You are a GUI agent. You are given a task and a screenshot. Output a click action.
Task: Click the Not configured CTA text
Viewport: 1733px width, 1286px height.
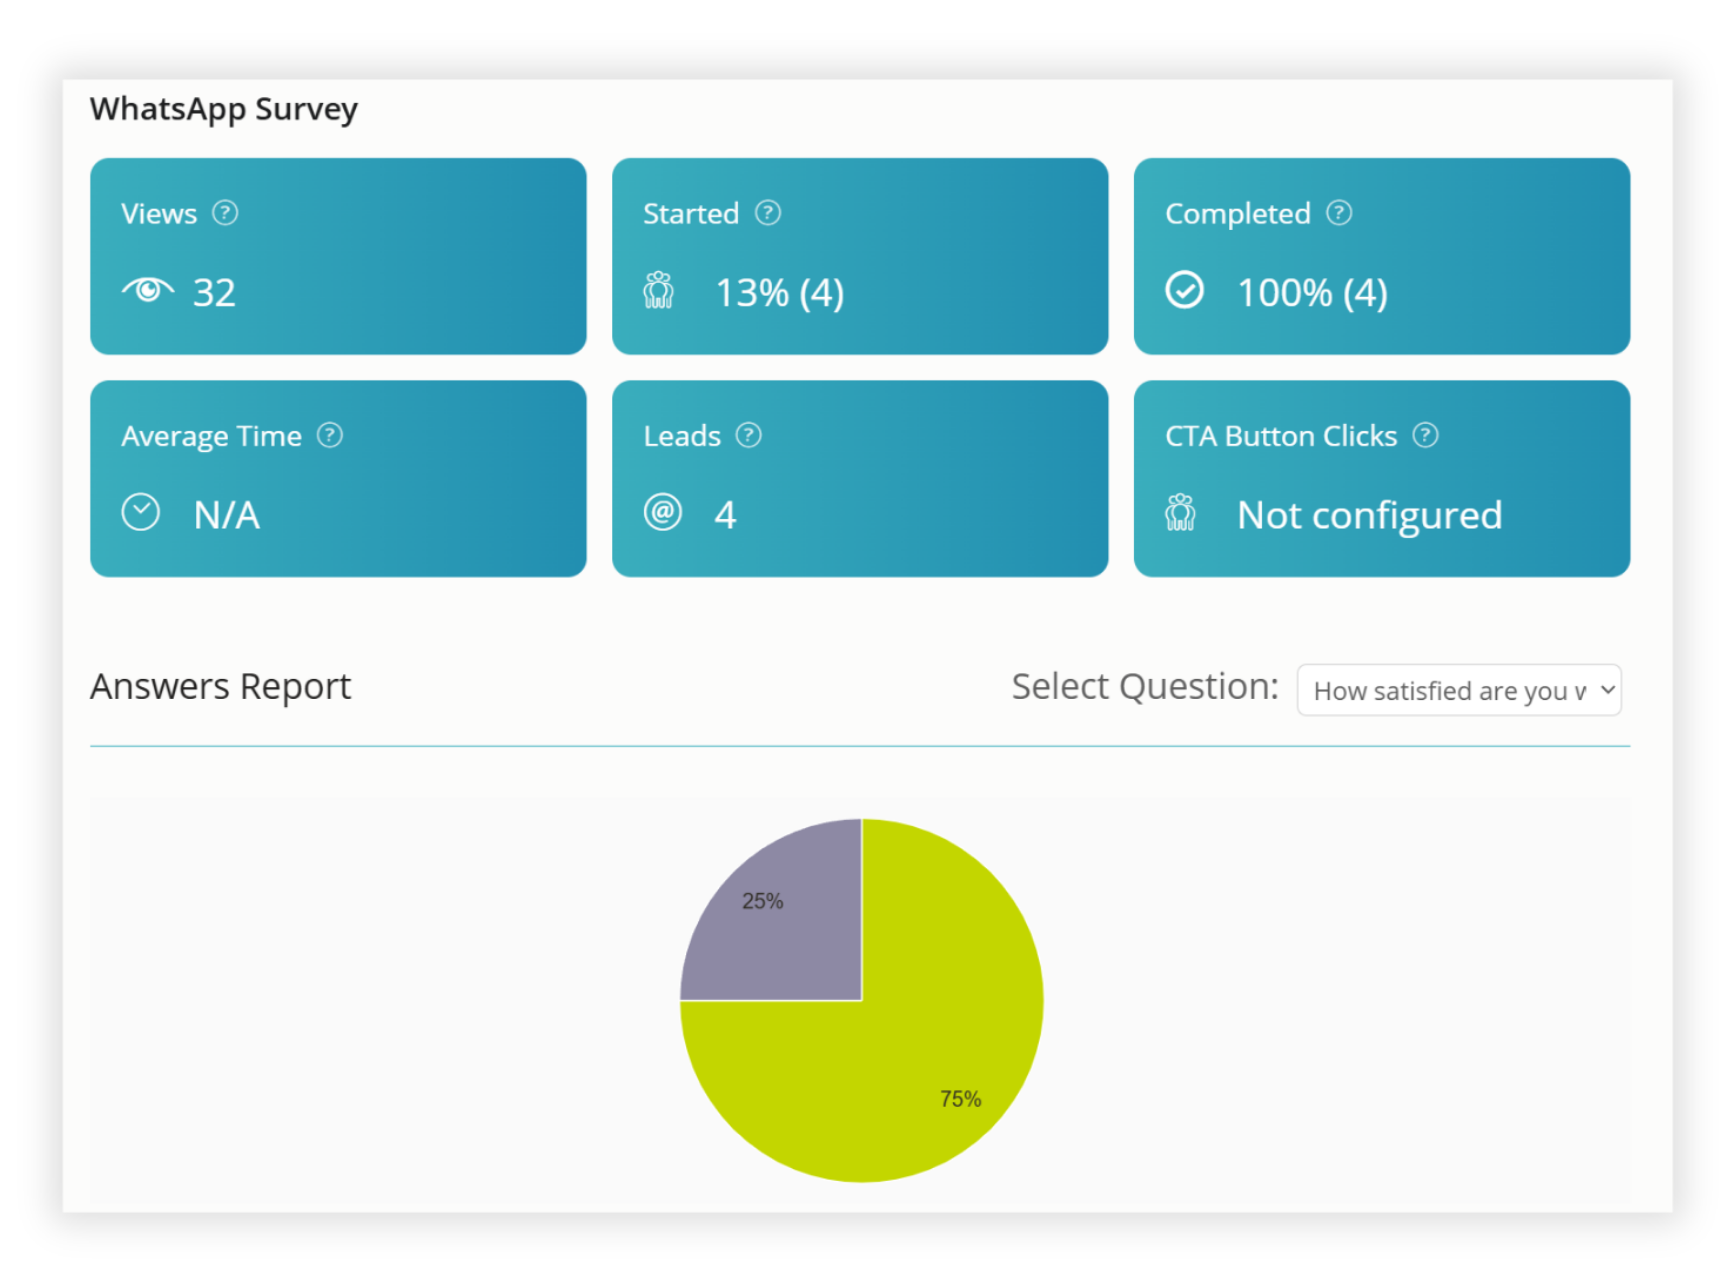click(x=1369, y=514)
